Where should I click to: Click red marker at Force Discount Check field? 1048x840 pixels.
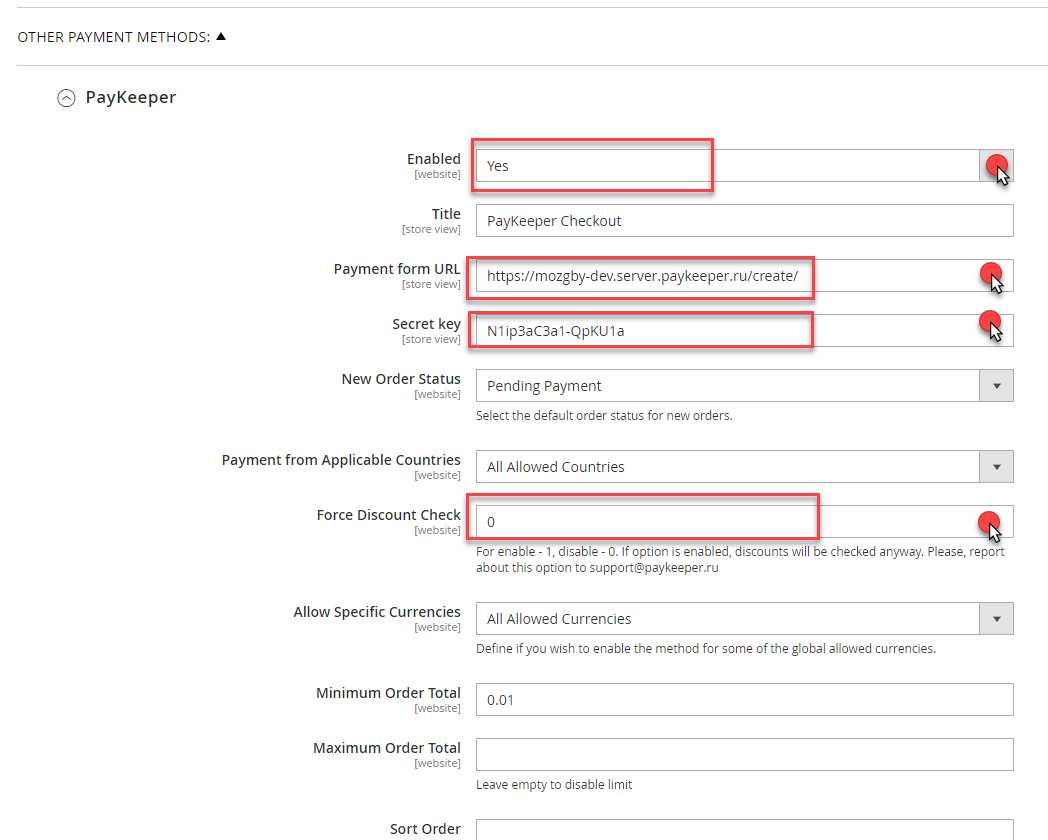(x=989, y=519)
